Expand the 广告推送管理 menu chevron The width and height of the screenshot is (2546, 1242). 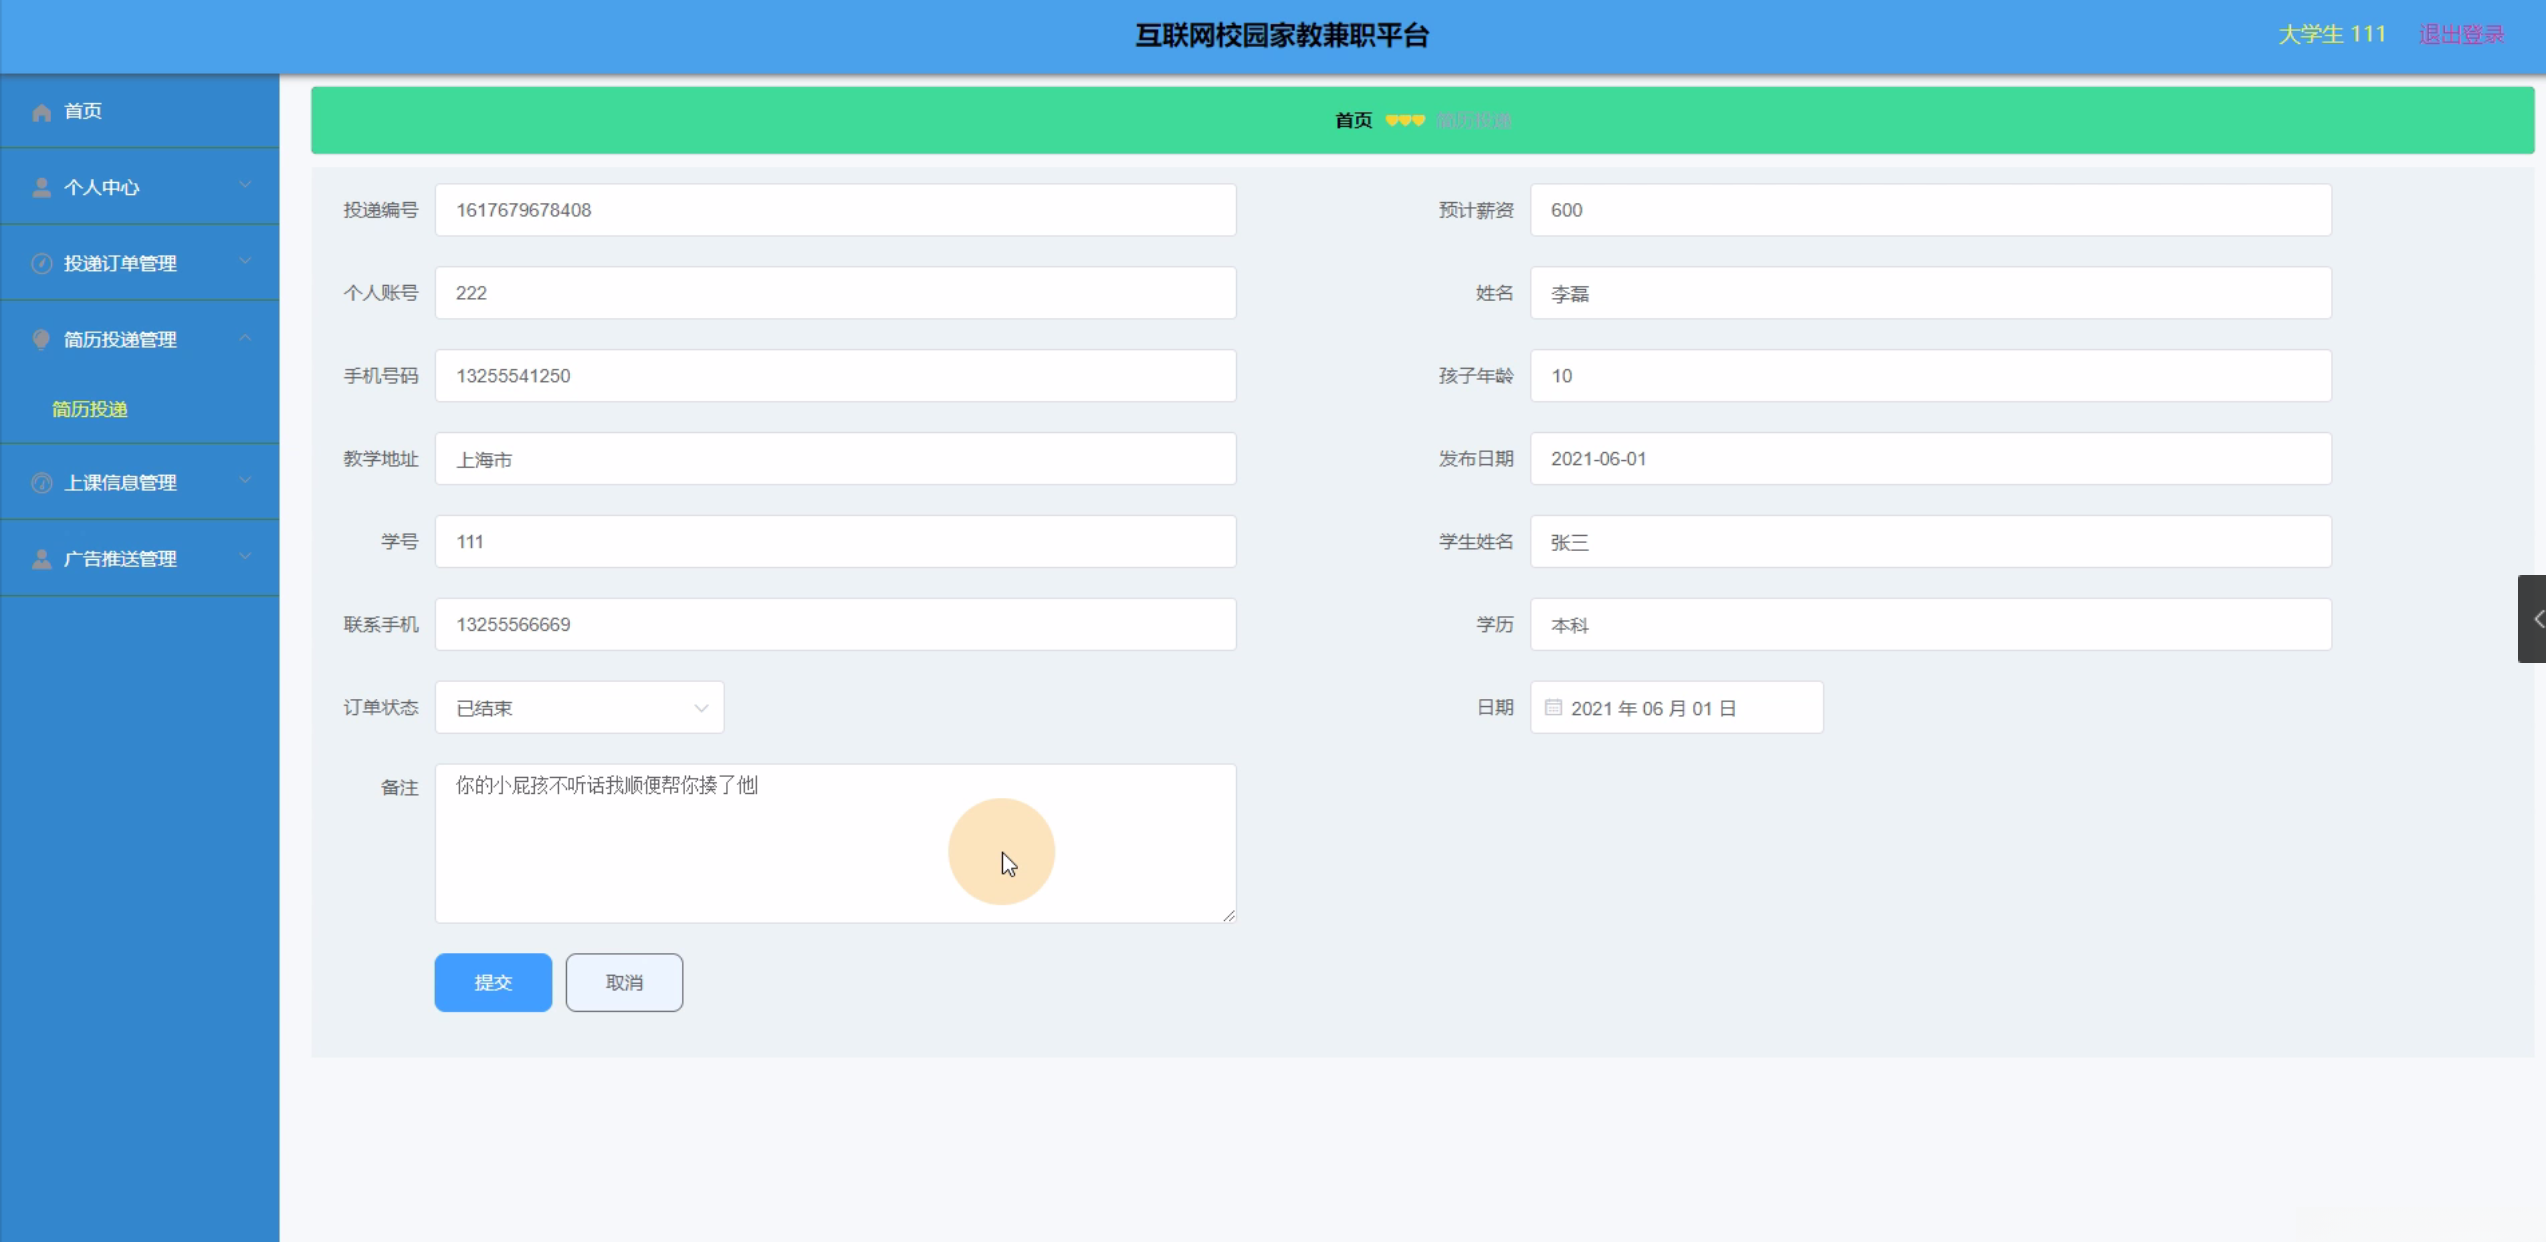pos(245,557)
